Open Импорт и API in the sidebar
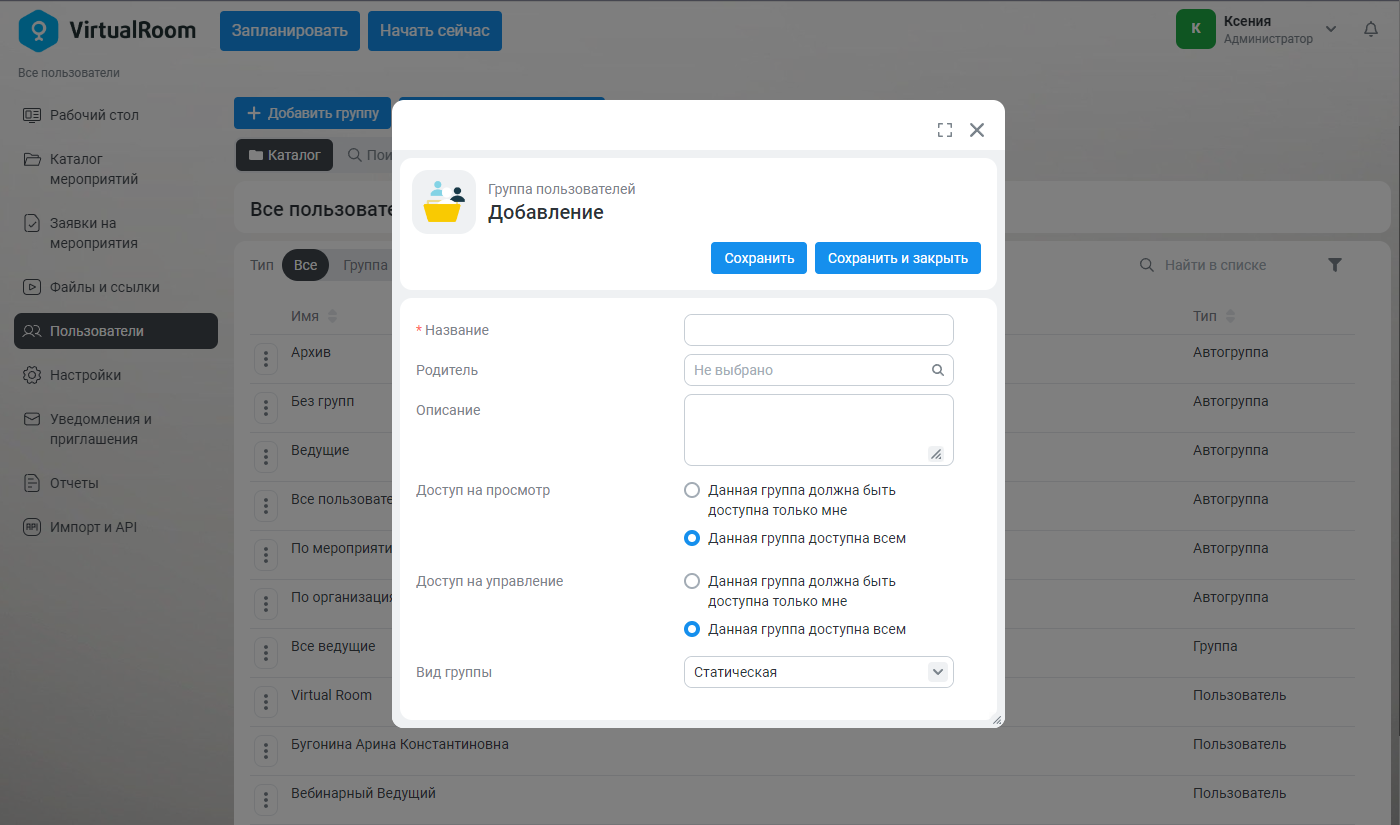1400x825 pixels. coord(116,527)
